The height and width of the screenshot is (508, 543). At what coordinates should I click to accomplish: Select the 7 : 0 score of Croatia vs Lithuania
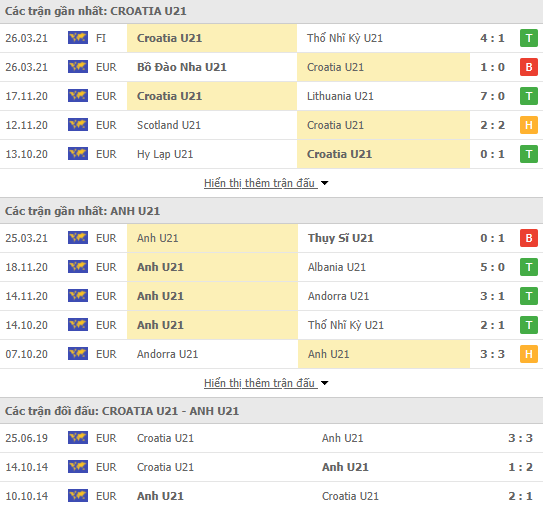pyautogui.click(x=492, y=96)
